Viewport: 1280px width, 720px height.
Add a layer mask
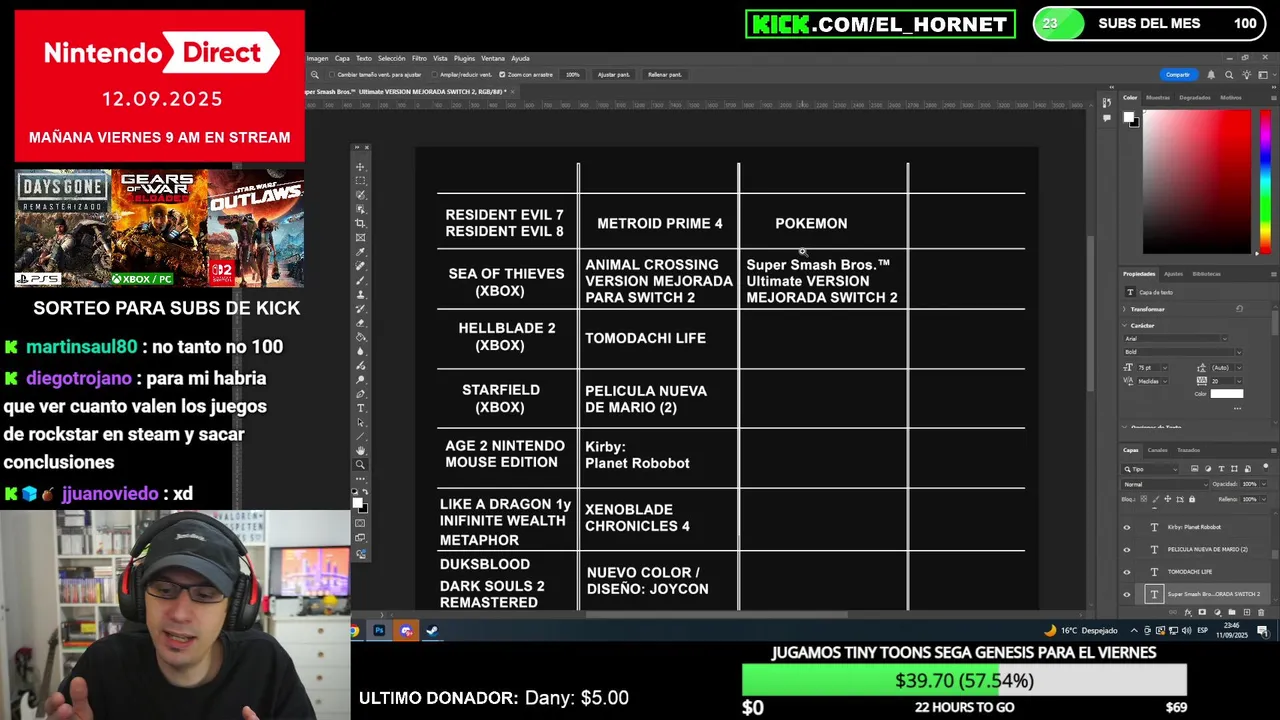tap(1202, 612)
